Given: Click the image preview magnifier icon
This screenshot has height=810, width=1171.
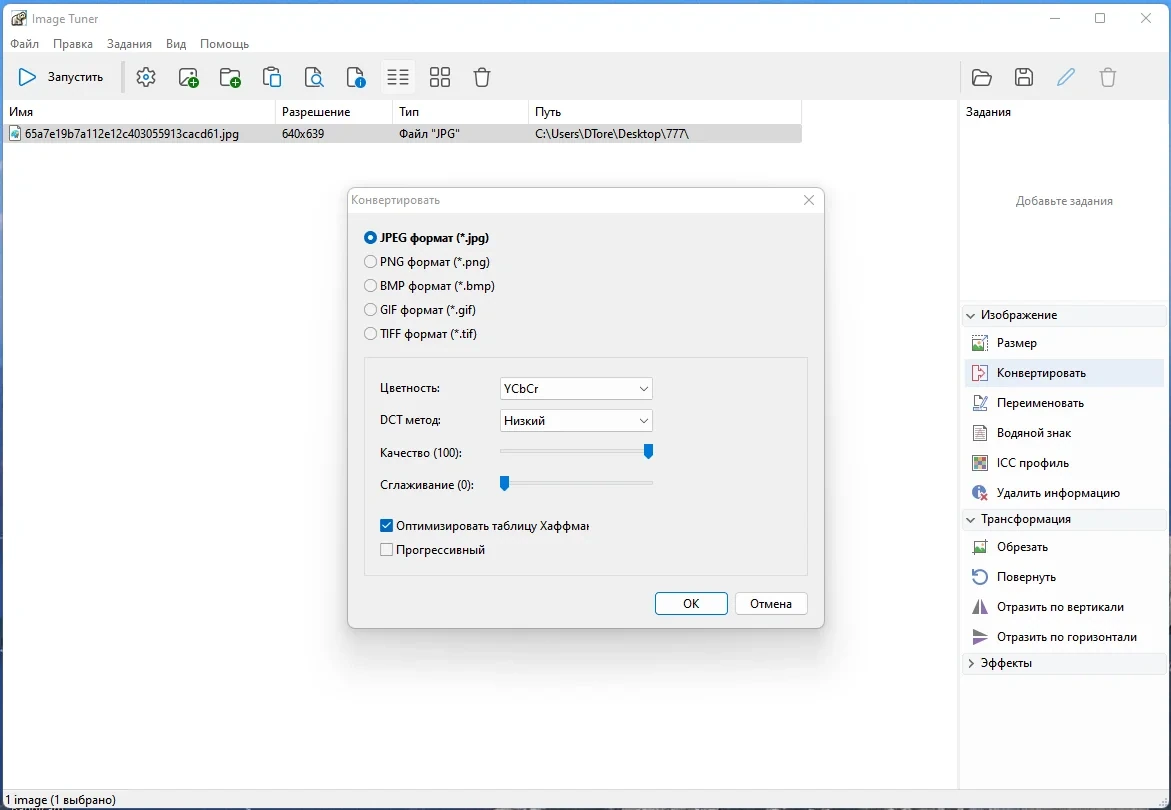Looking at the screenshot, I should click(x=314, y=77).
